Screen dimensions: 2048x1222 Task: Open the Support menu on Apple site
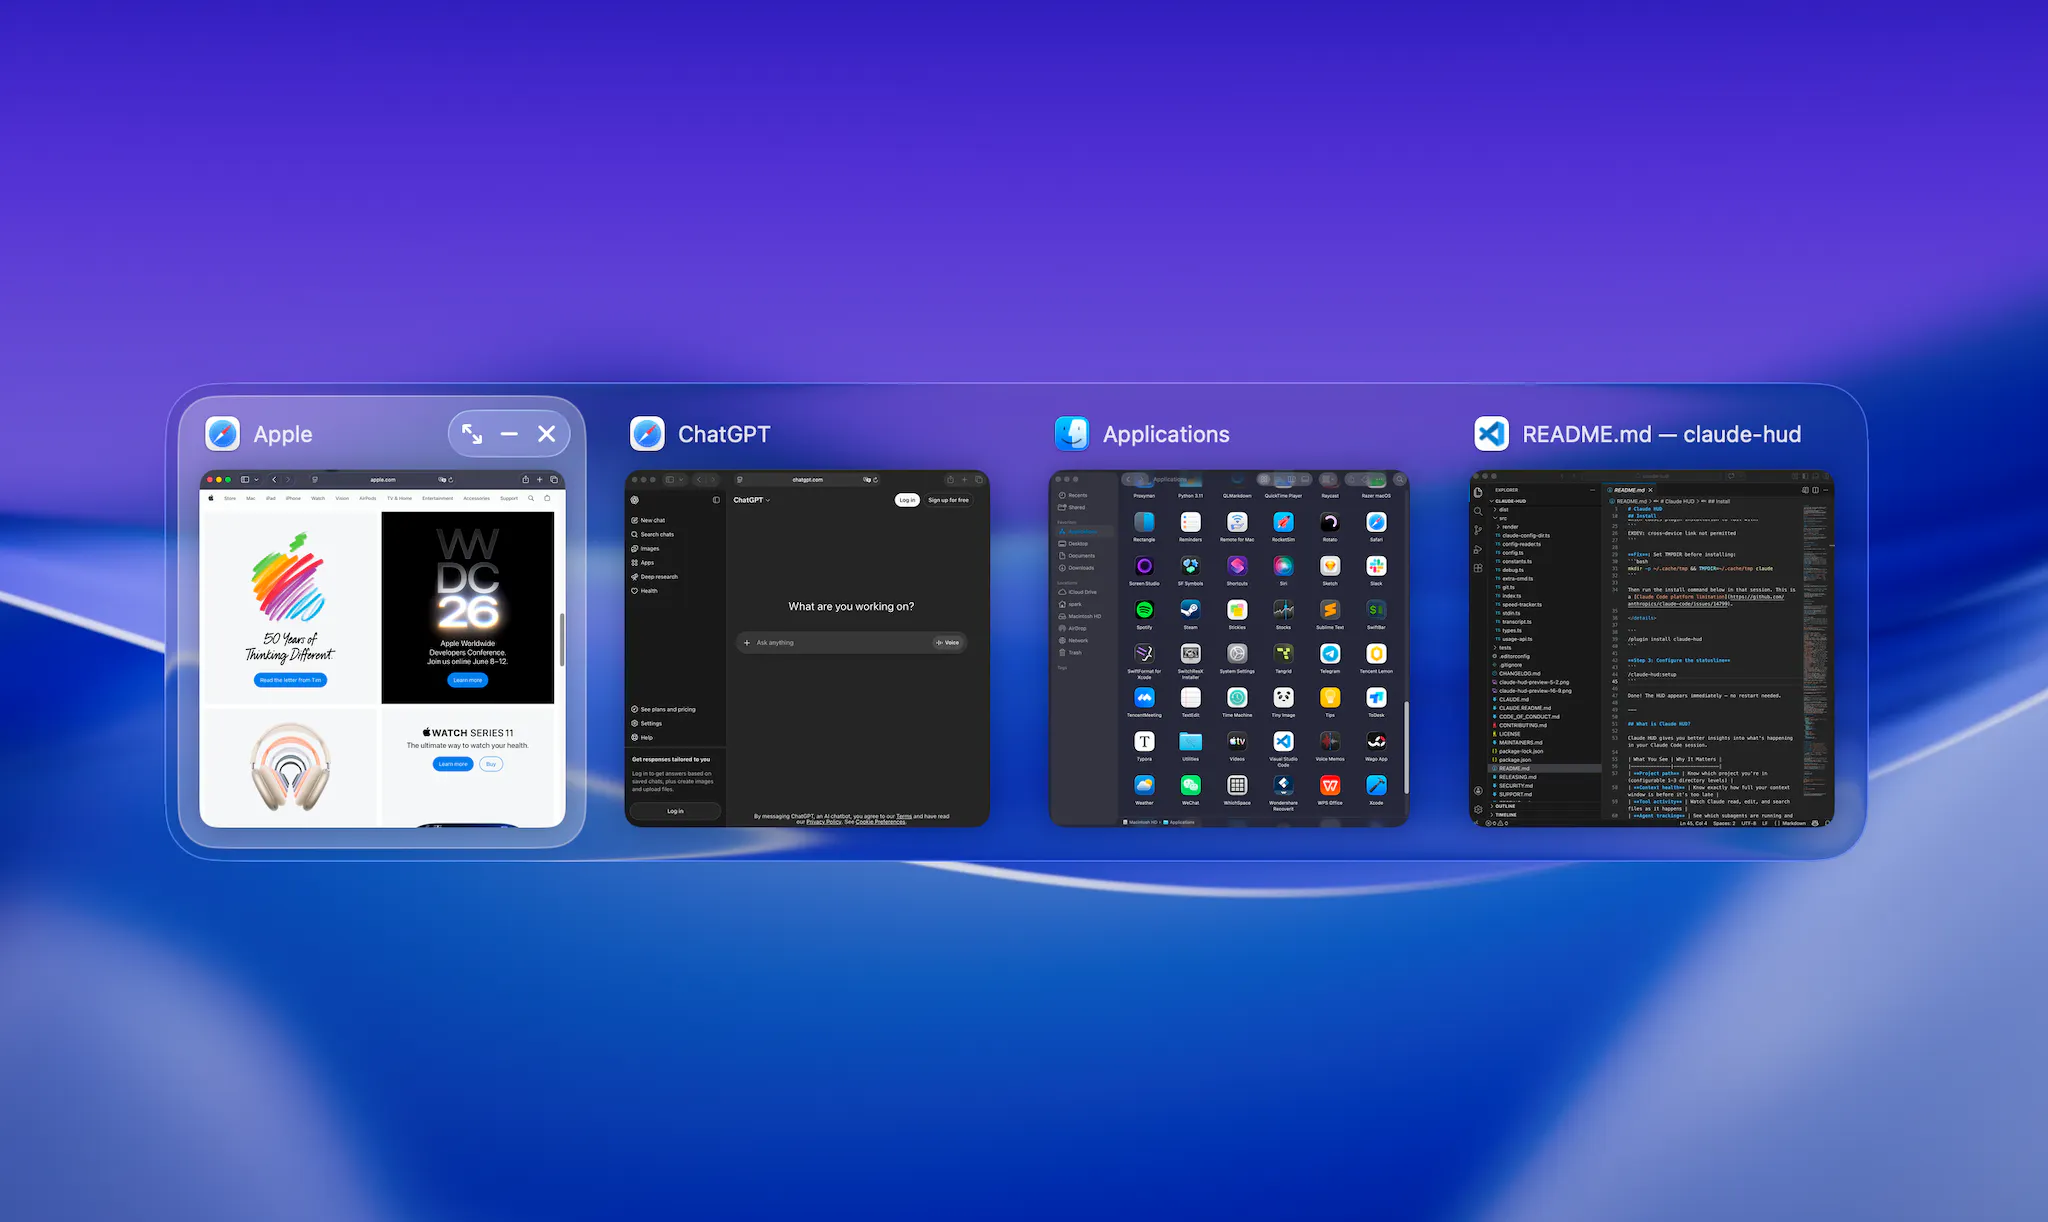(x=509, y=498)
